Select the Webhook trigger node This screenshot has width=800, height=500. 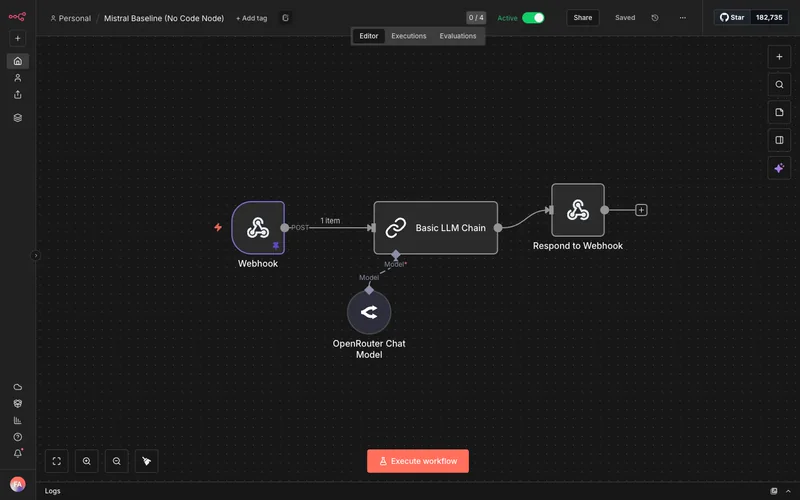coord(258,228)
